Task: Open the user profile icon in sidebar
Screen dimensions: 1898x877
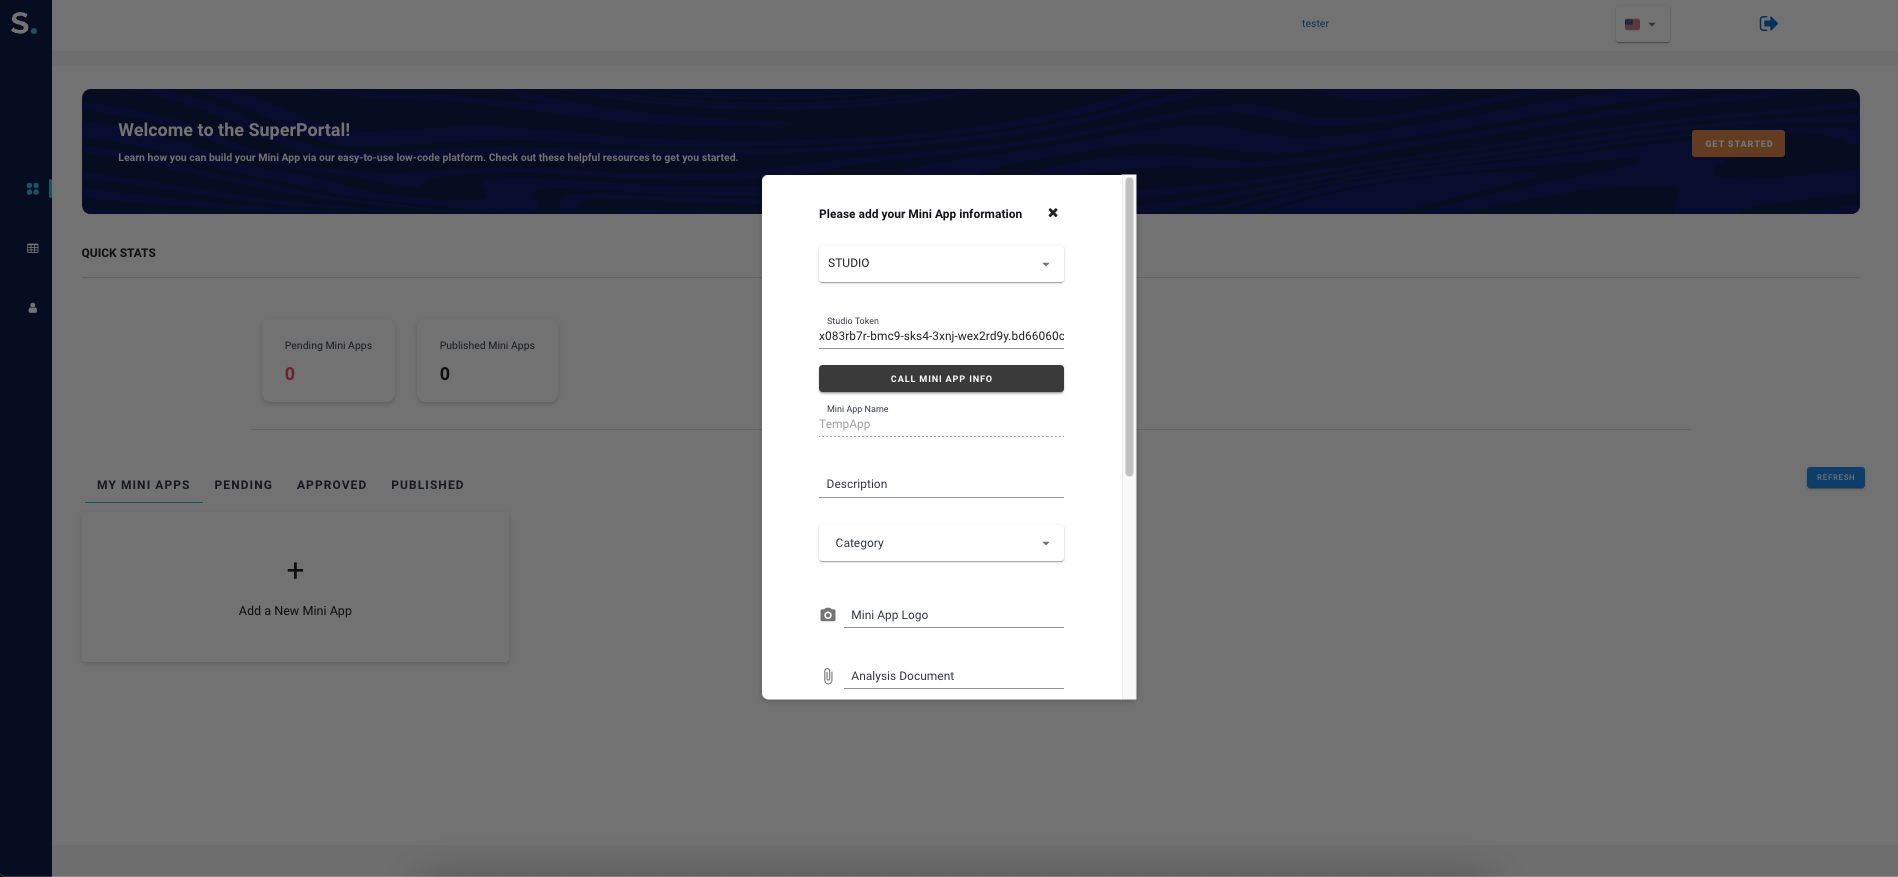Action: (33, 308)
